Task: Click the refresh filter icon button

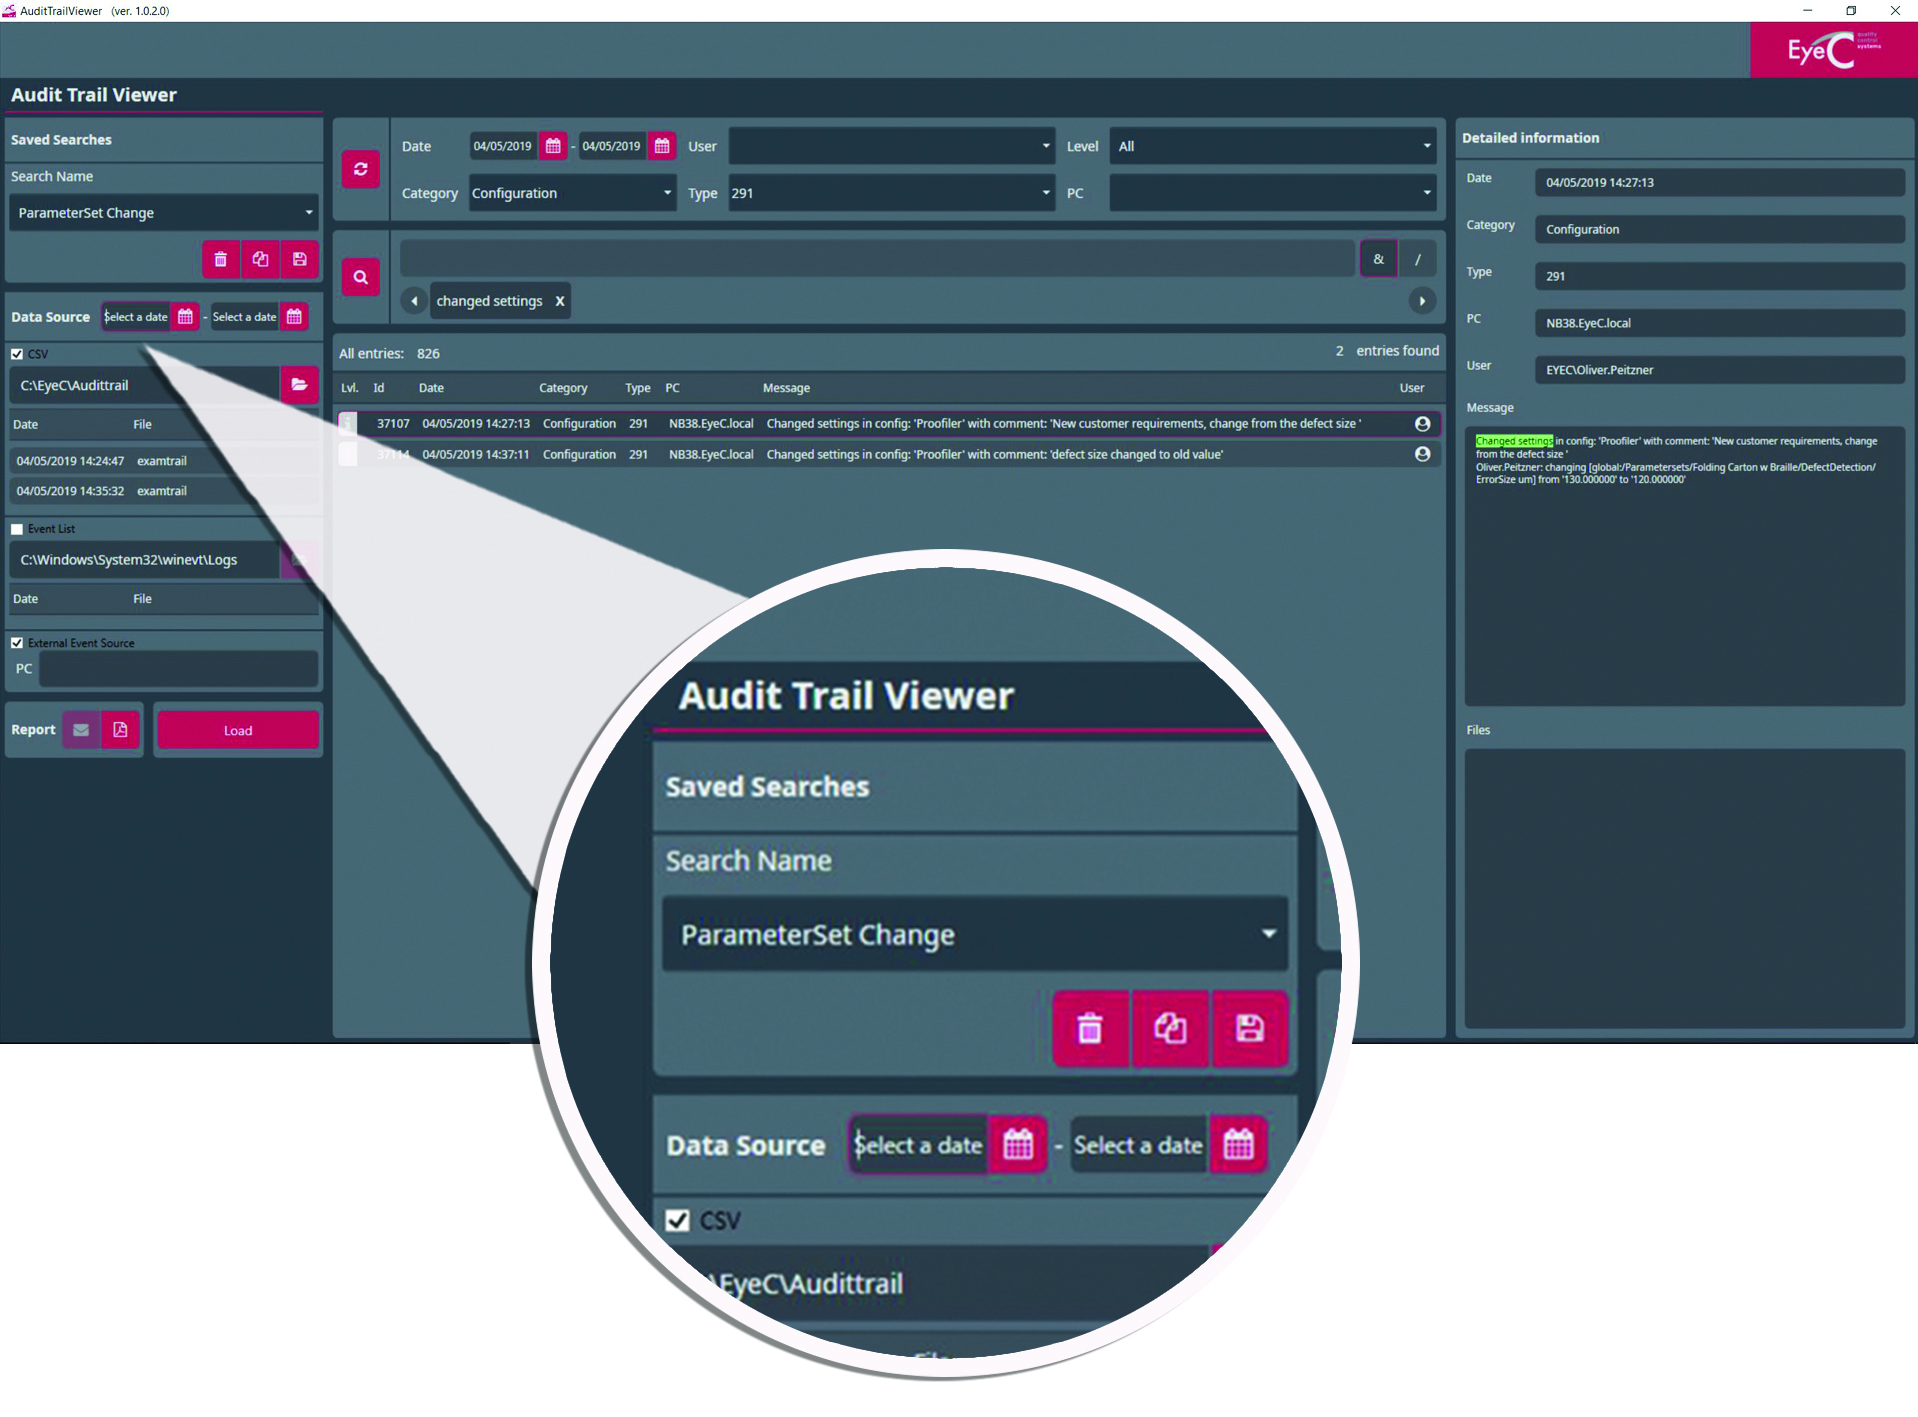Action: 360,169
